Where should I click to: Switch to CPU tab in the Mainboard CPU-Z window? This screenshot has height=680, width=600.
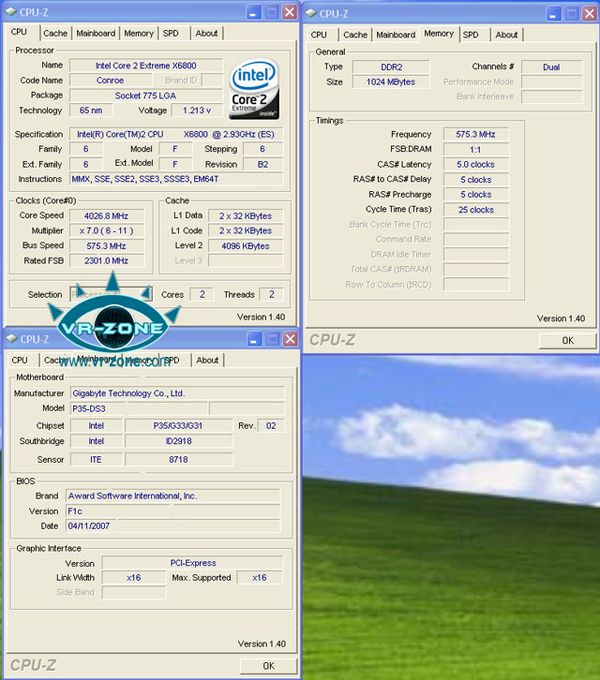click(20, 360)
